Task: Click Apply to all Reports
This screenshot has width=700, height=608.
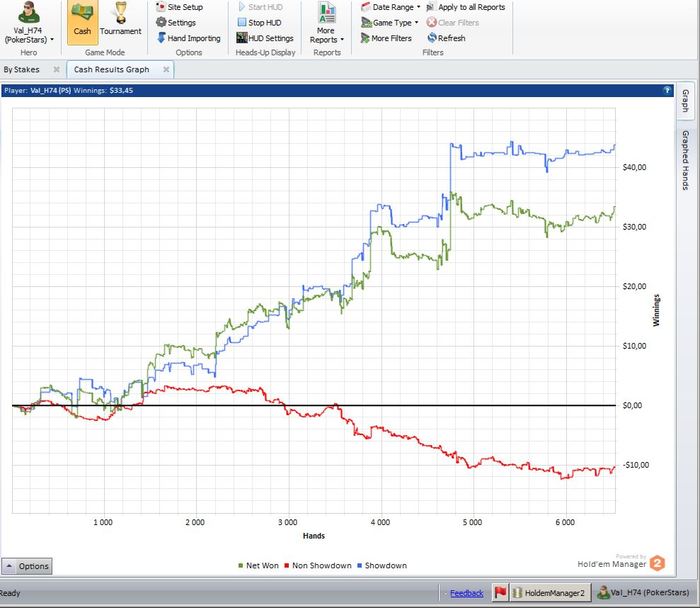Action: (x=466, y=7)
